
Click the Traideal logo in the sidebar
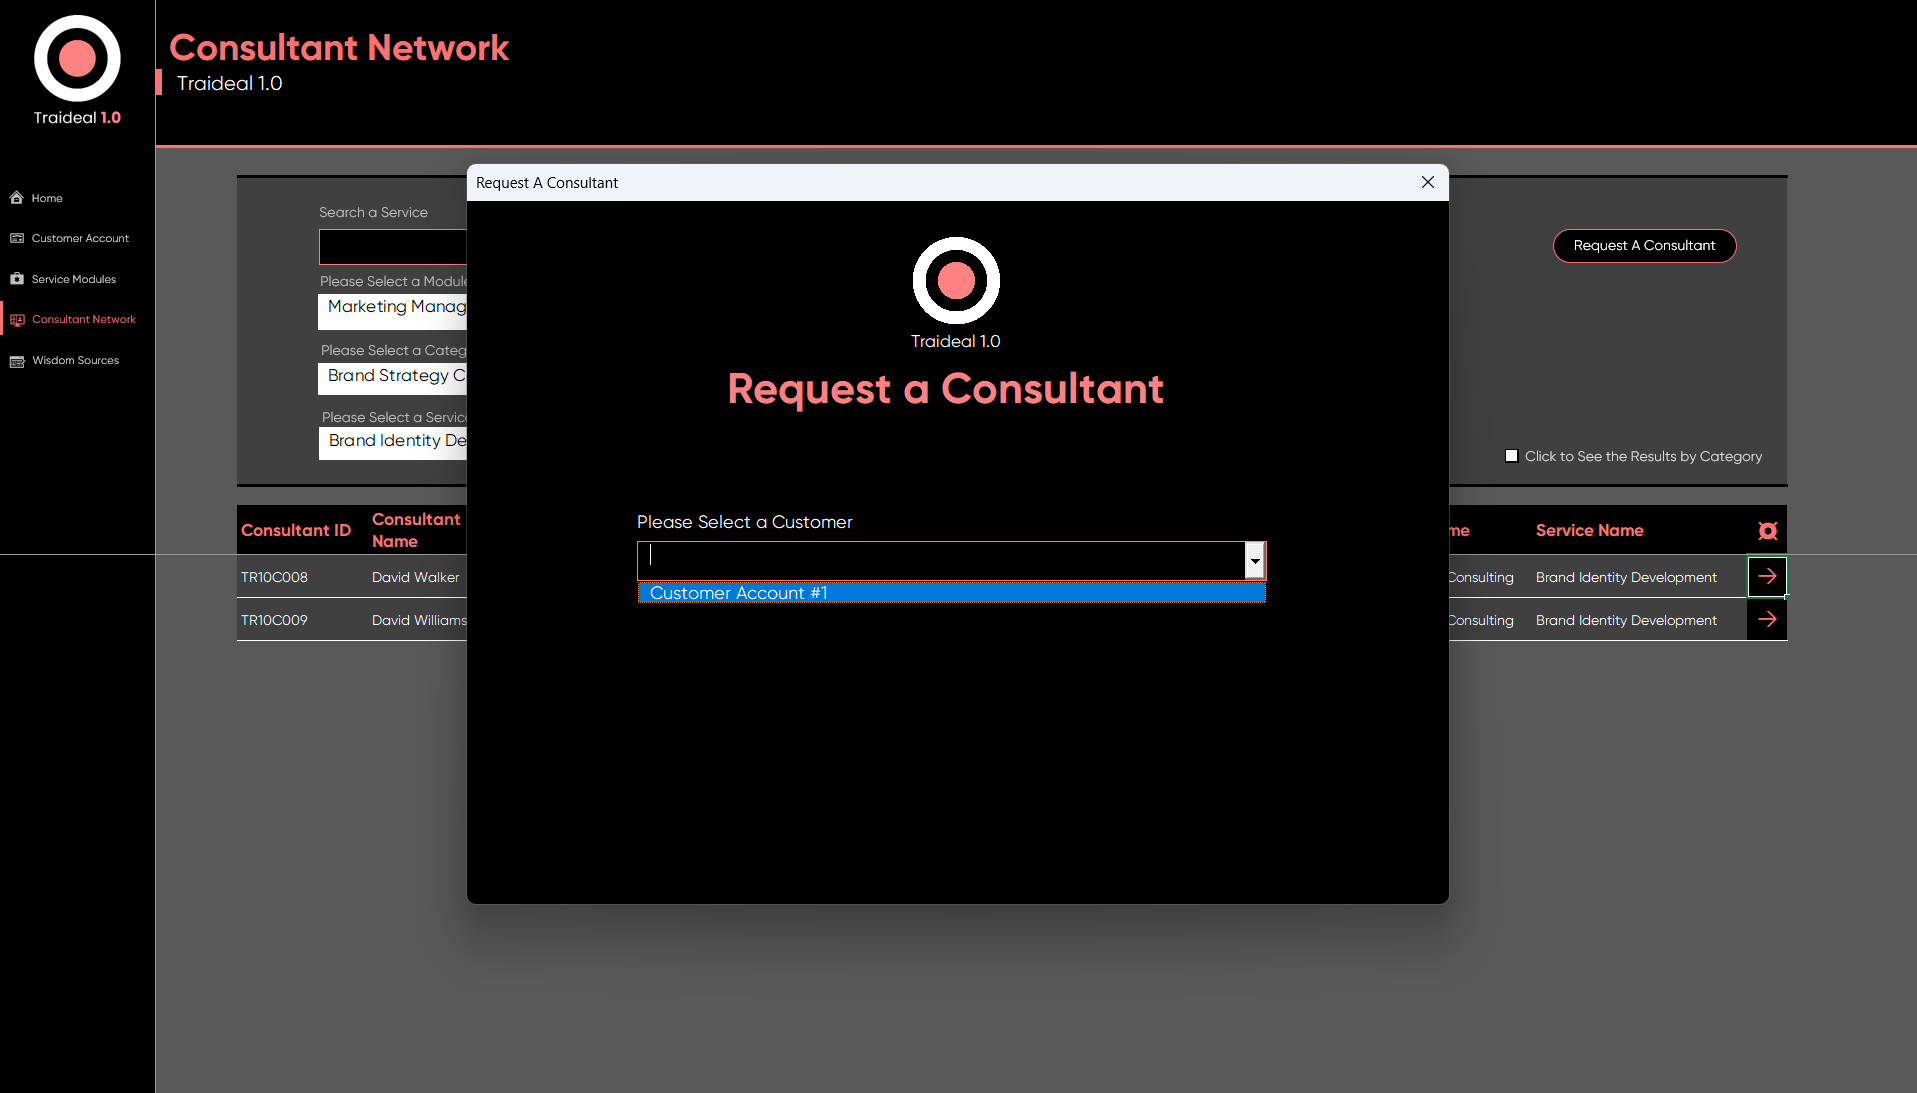77,59
